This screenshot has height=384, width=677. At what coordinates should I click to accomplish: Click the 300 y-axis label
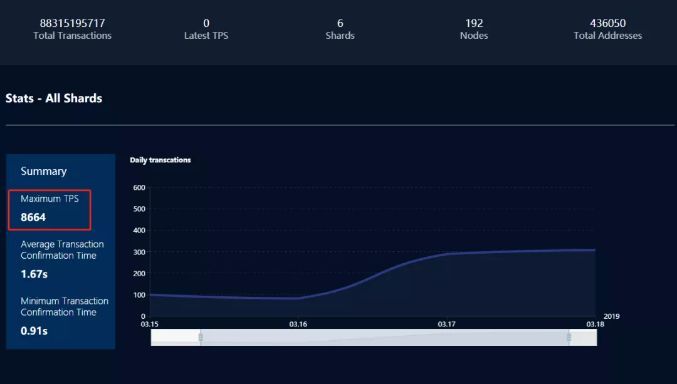click(x=139, y=252)
